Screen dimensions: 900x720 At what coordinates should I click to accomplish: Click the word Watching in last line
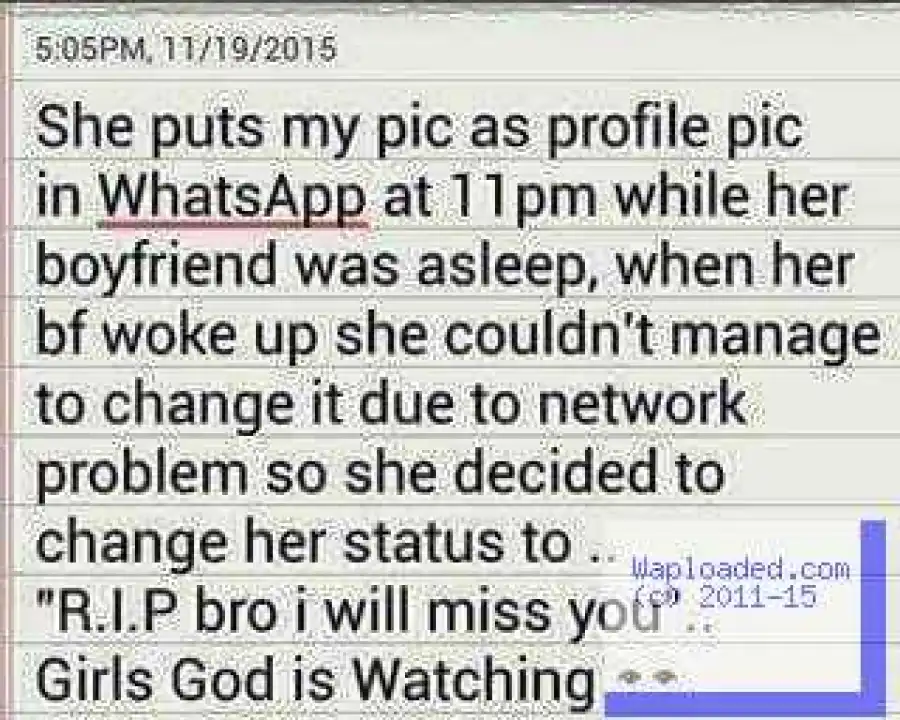tap(474, 681)
